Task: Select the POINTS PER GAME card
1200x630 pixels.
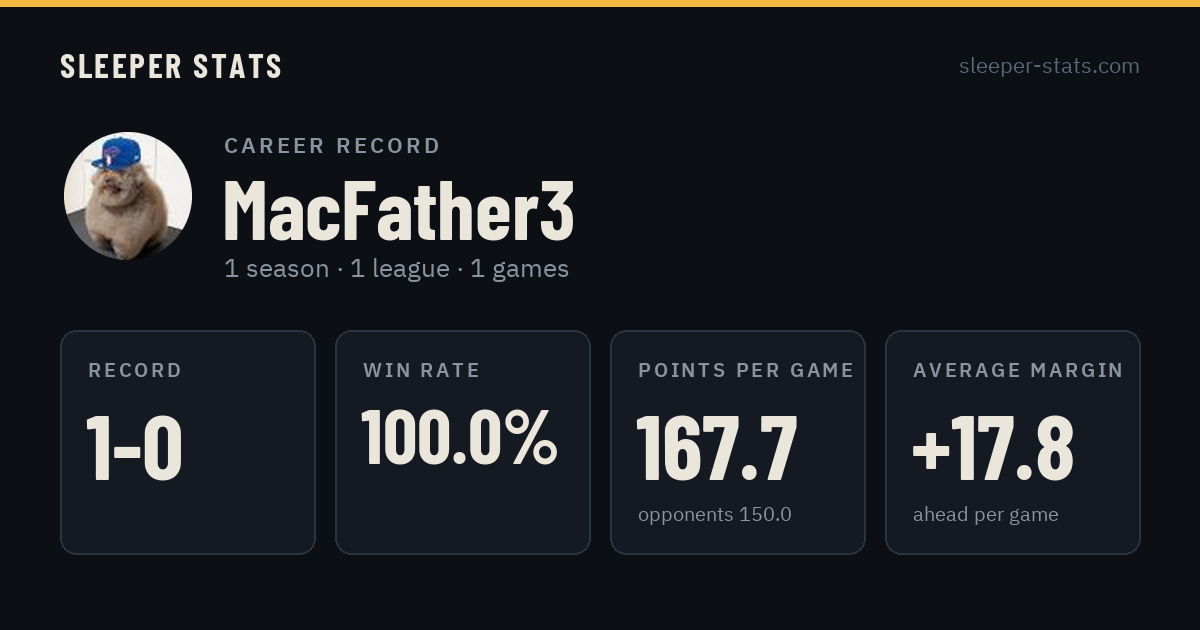Action: (738, 442)
